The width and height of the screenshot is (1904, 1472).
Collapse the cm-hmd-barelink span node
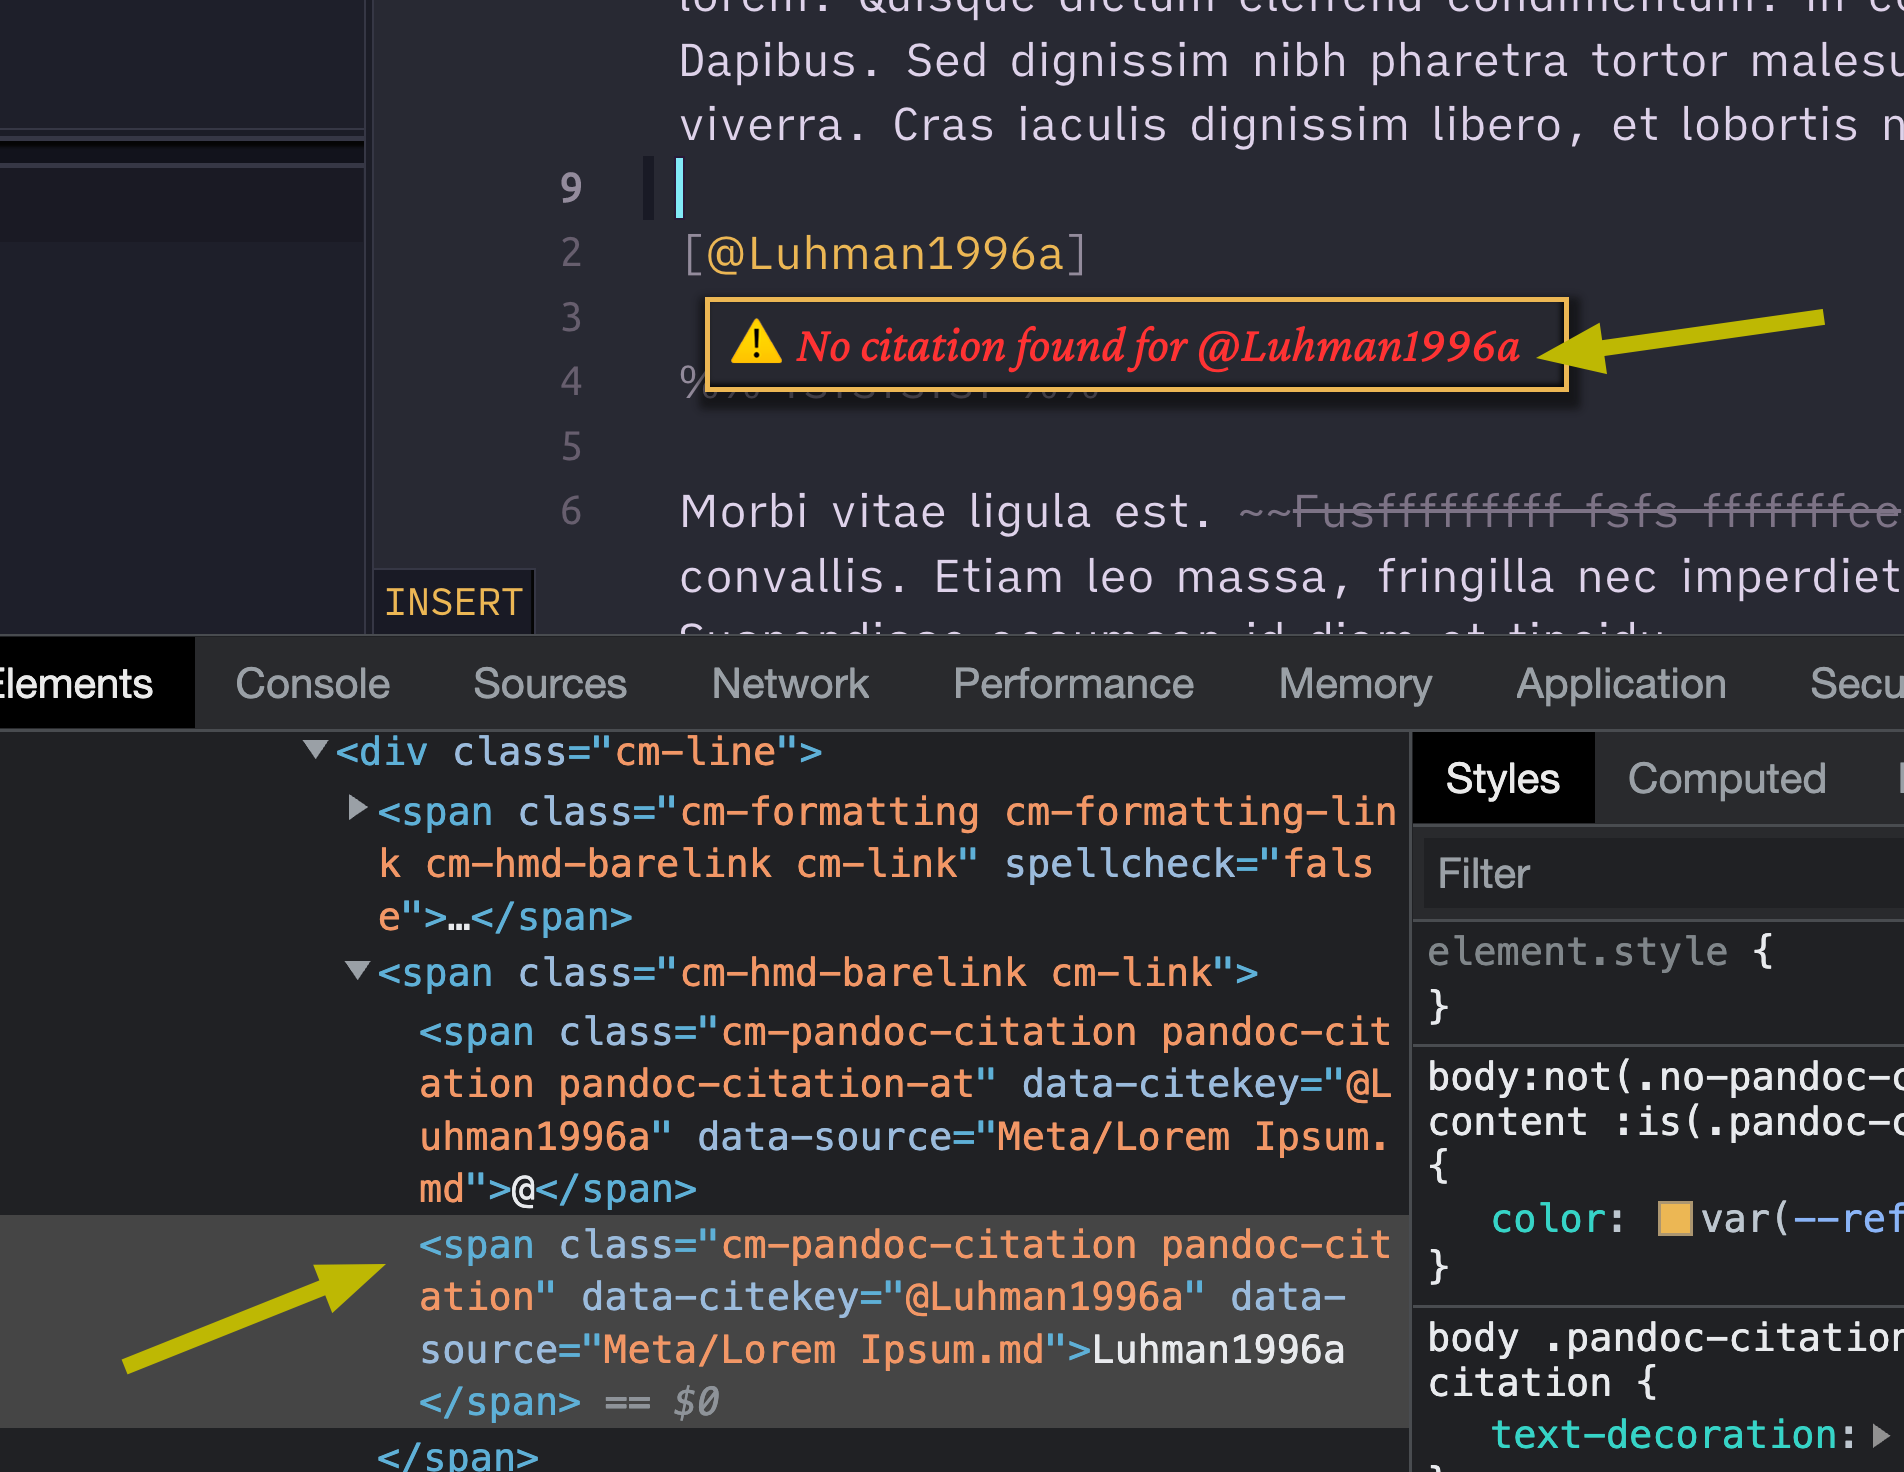357,970
